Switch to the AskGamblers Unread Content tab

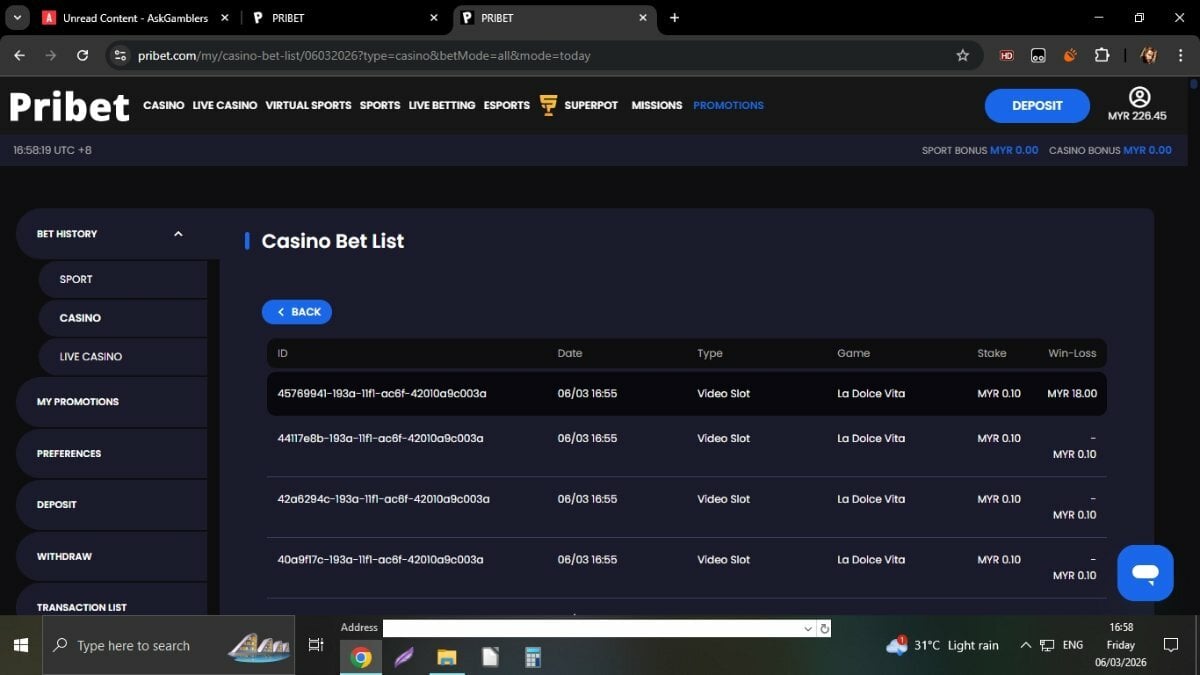(135, 18)
